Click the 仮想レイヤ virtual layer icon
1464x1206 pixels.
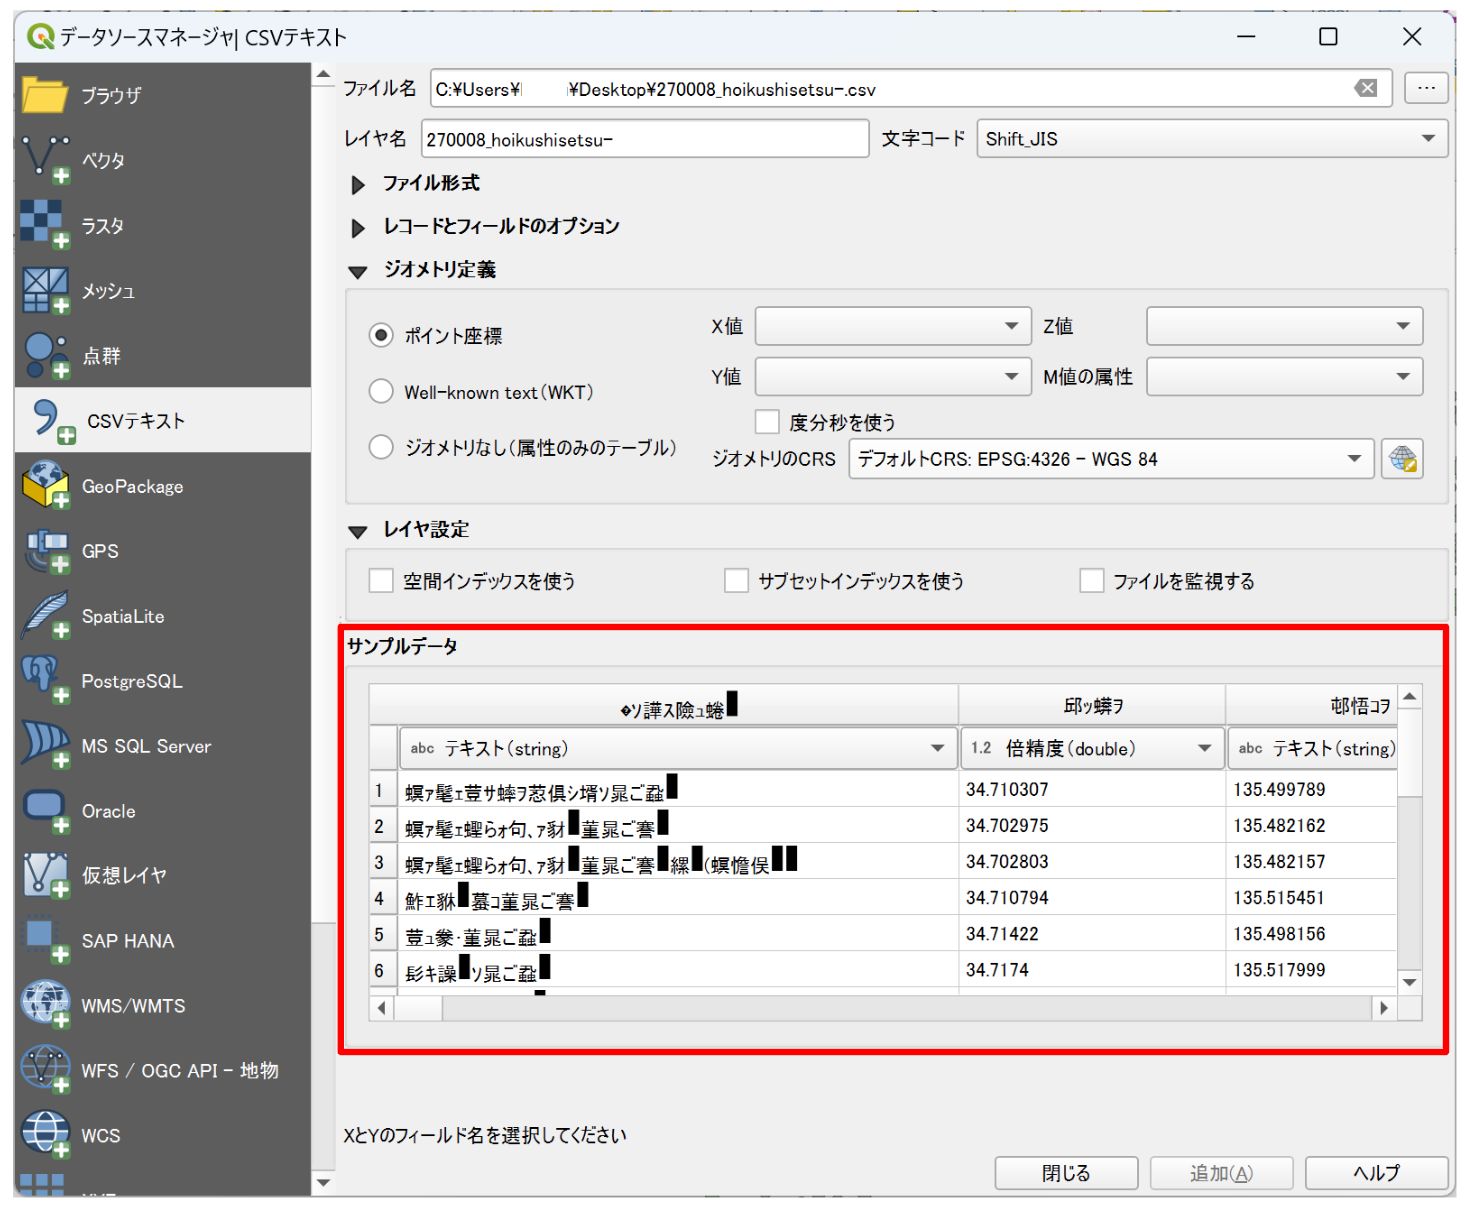(x=45, y=876)
